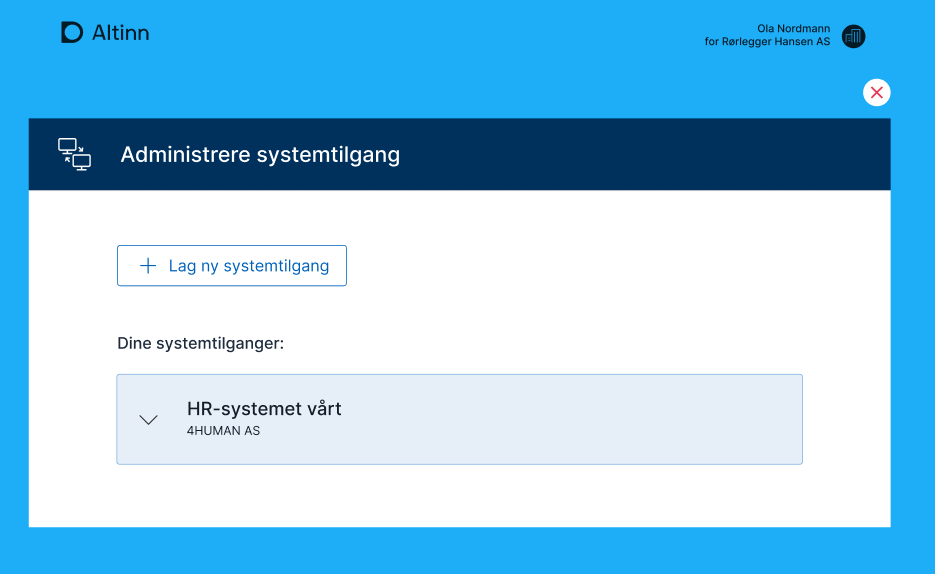Expand the chevron beside HR-systemet vårt
The image size is (935, 574).
(149, 420)
